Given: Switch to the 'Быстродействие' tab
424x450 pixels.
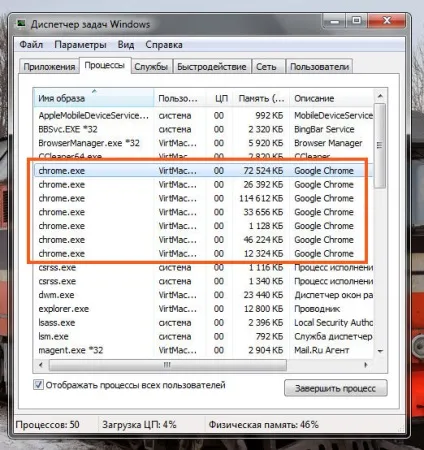Looking at the screenshot, I should click(x=212, y=67).
